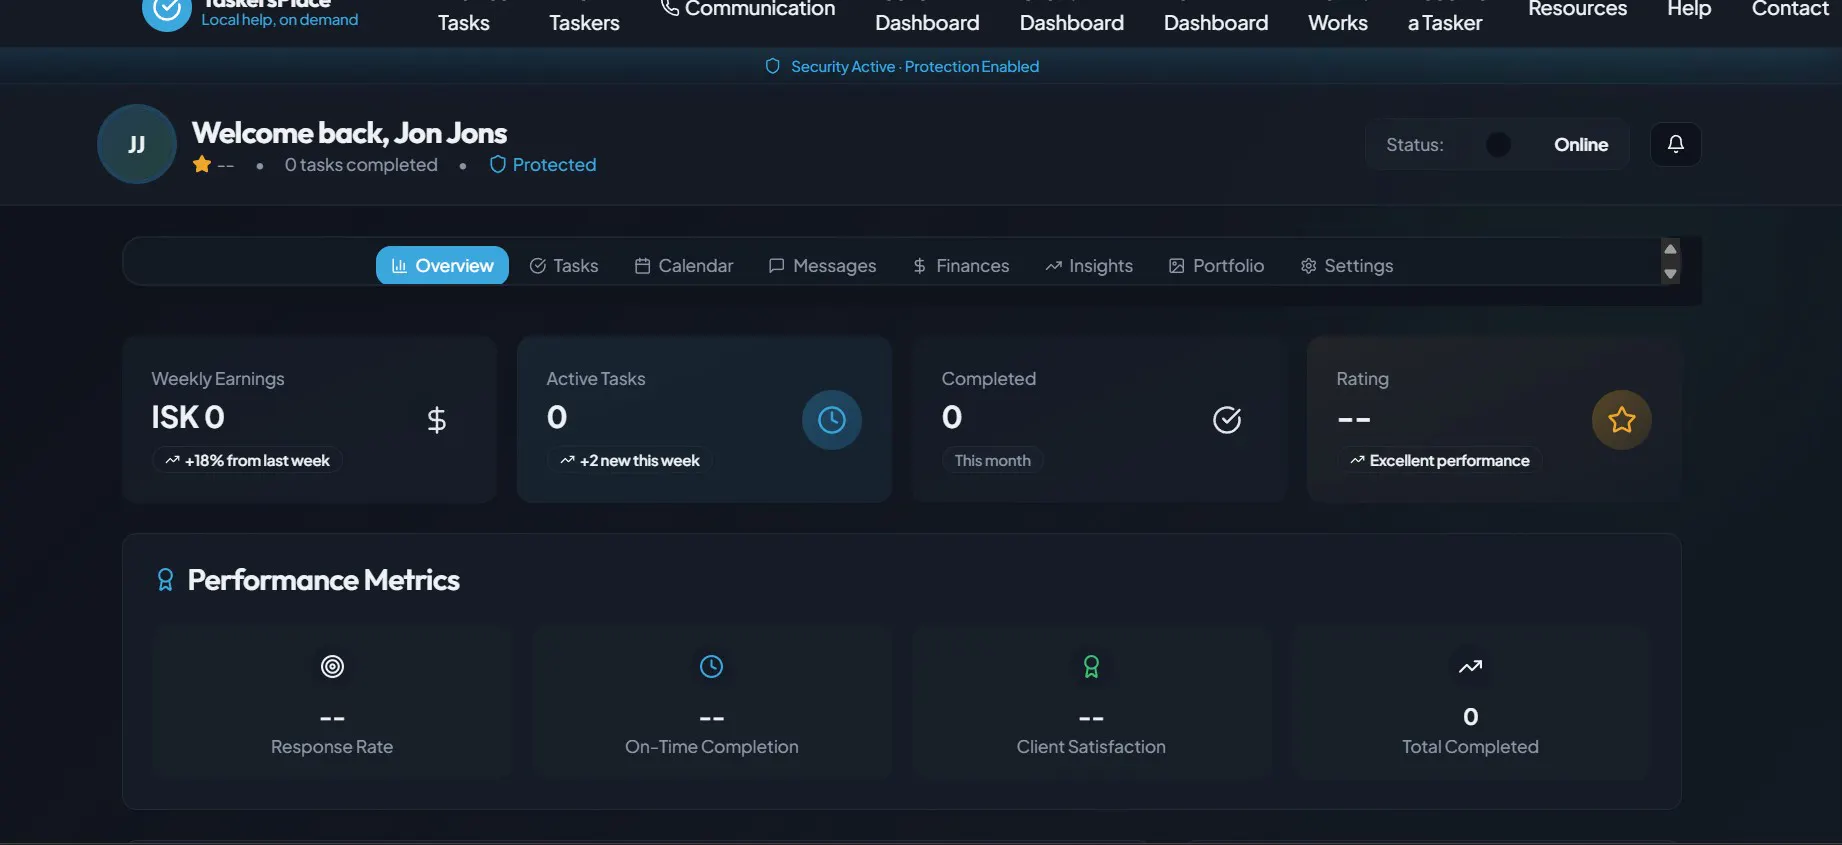1842x845 pixels.
Task: Toggle the Online status switch
Action: point(1498,145)
